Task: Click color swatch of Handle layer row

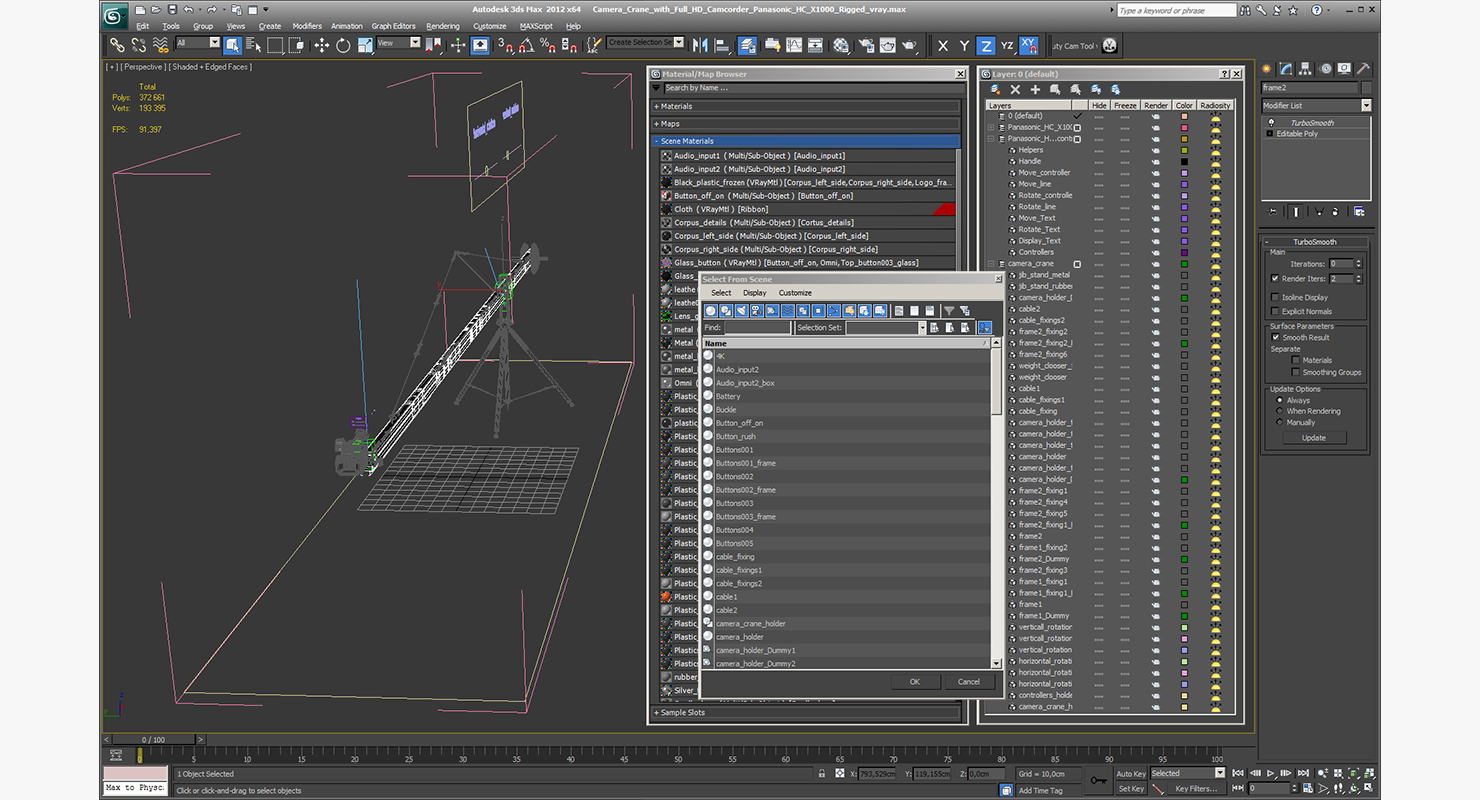Action: click(x=1184, y=161)
